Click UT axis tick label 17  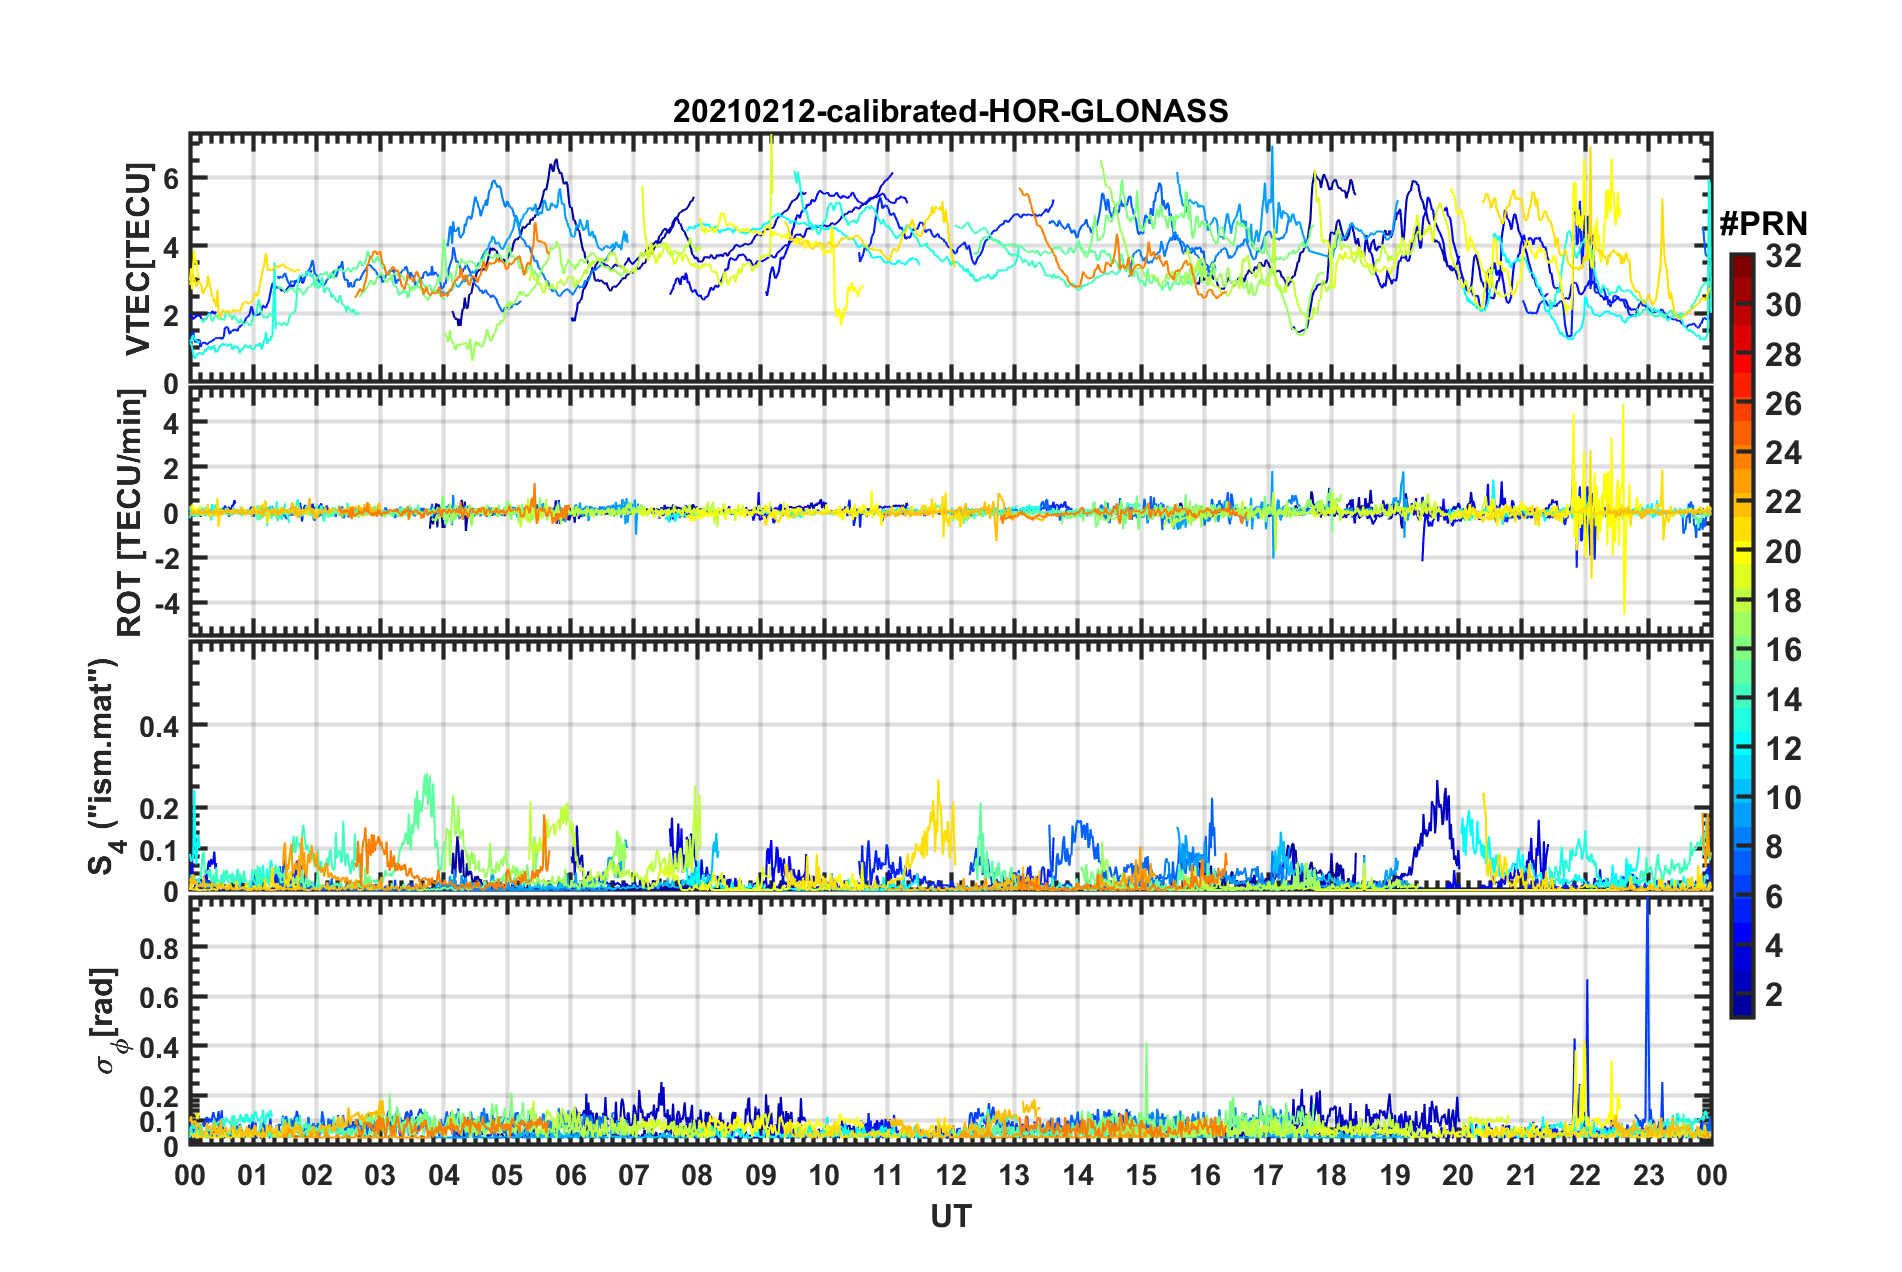(x=1268, y=1175)
